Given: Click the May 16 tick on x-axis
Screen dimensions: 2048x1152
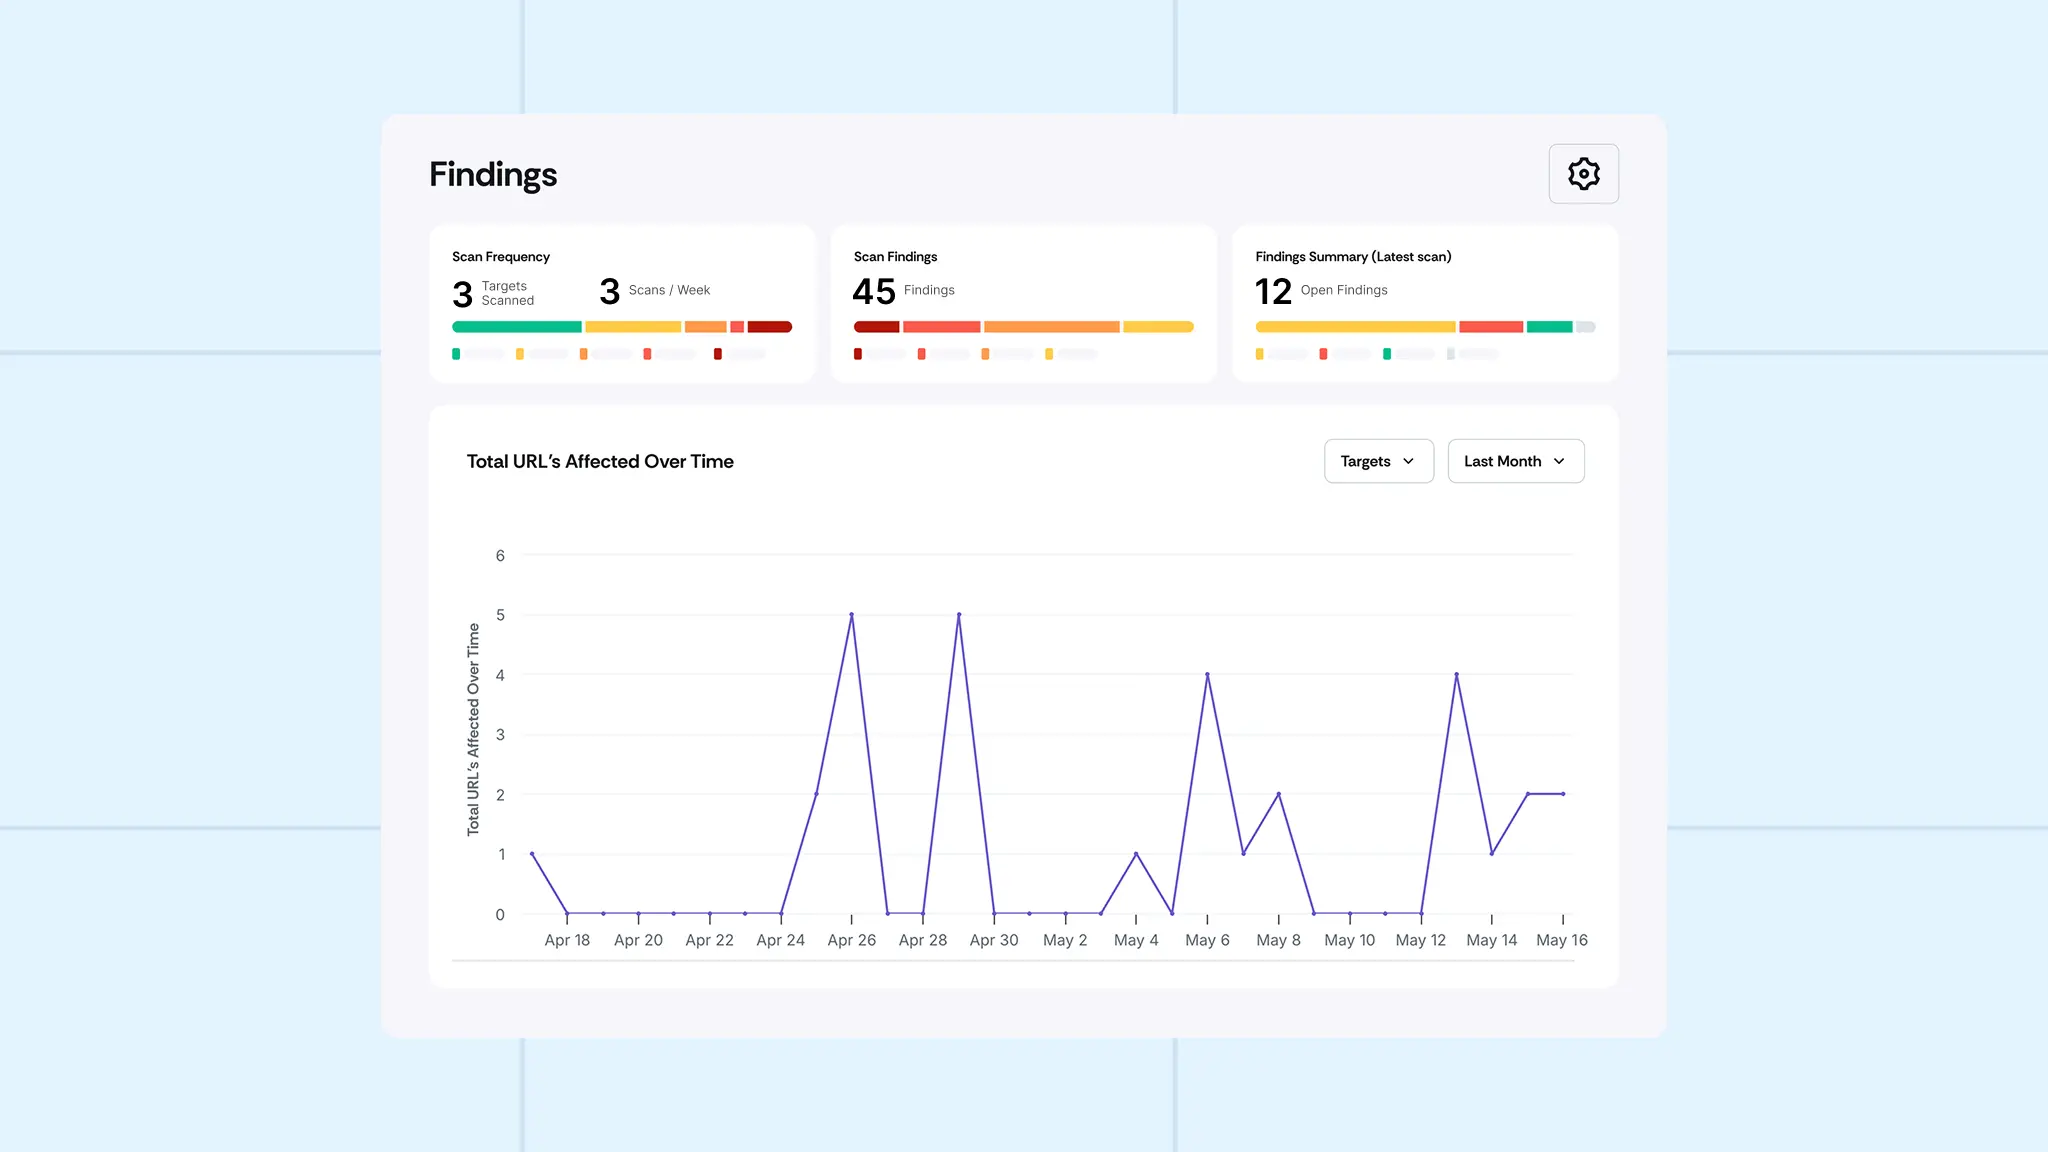Looking at the screenshot, I should tap(1562, 940).
